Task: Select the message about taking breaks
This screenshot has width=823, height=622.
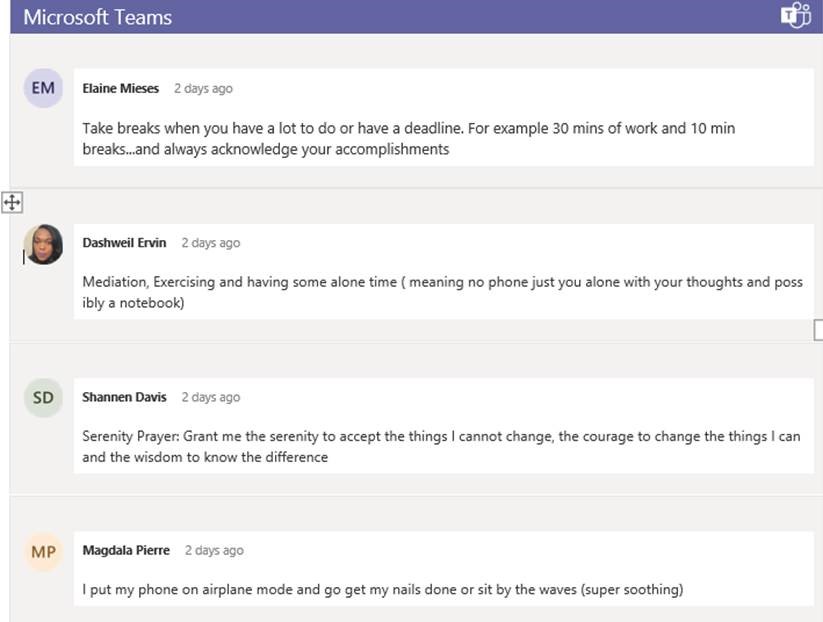Action: click(x=409, y=139)
